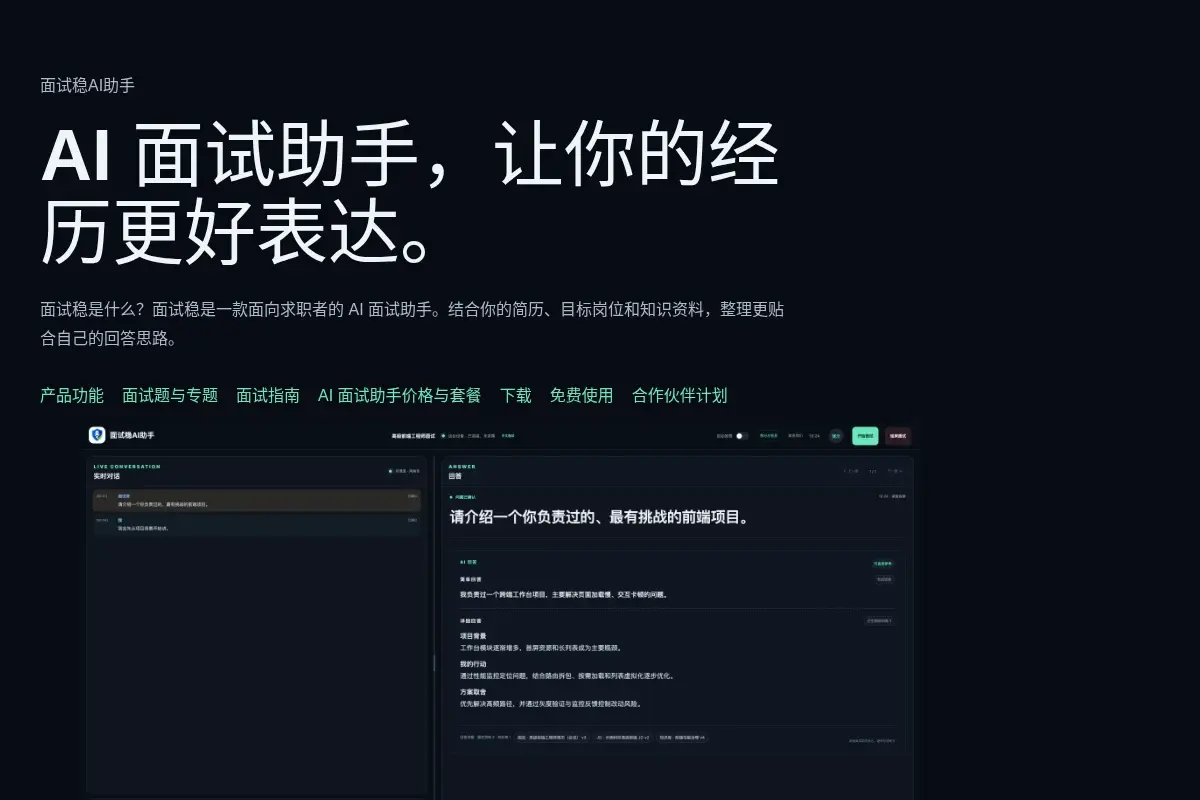
Task: Click the green start button in preview
Action: [865, 436]
